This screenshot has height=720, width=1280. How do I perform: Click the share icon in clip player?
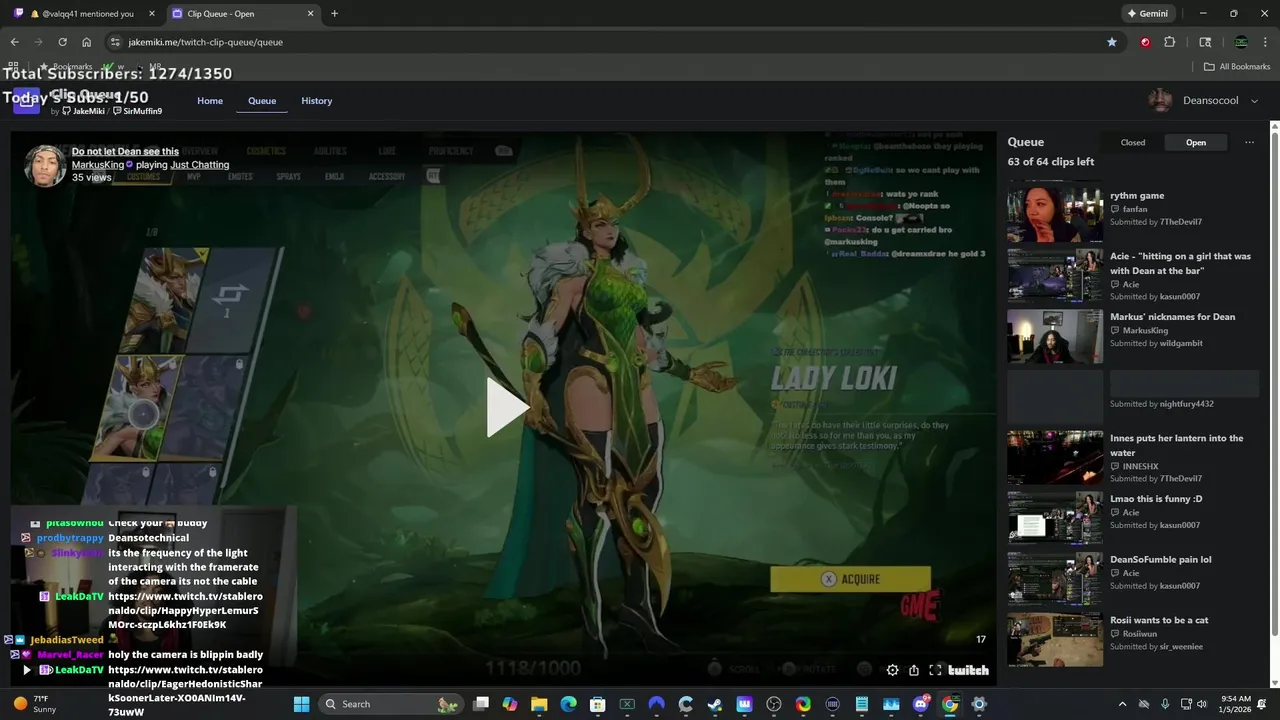click(914, 671)
